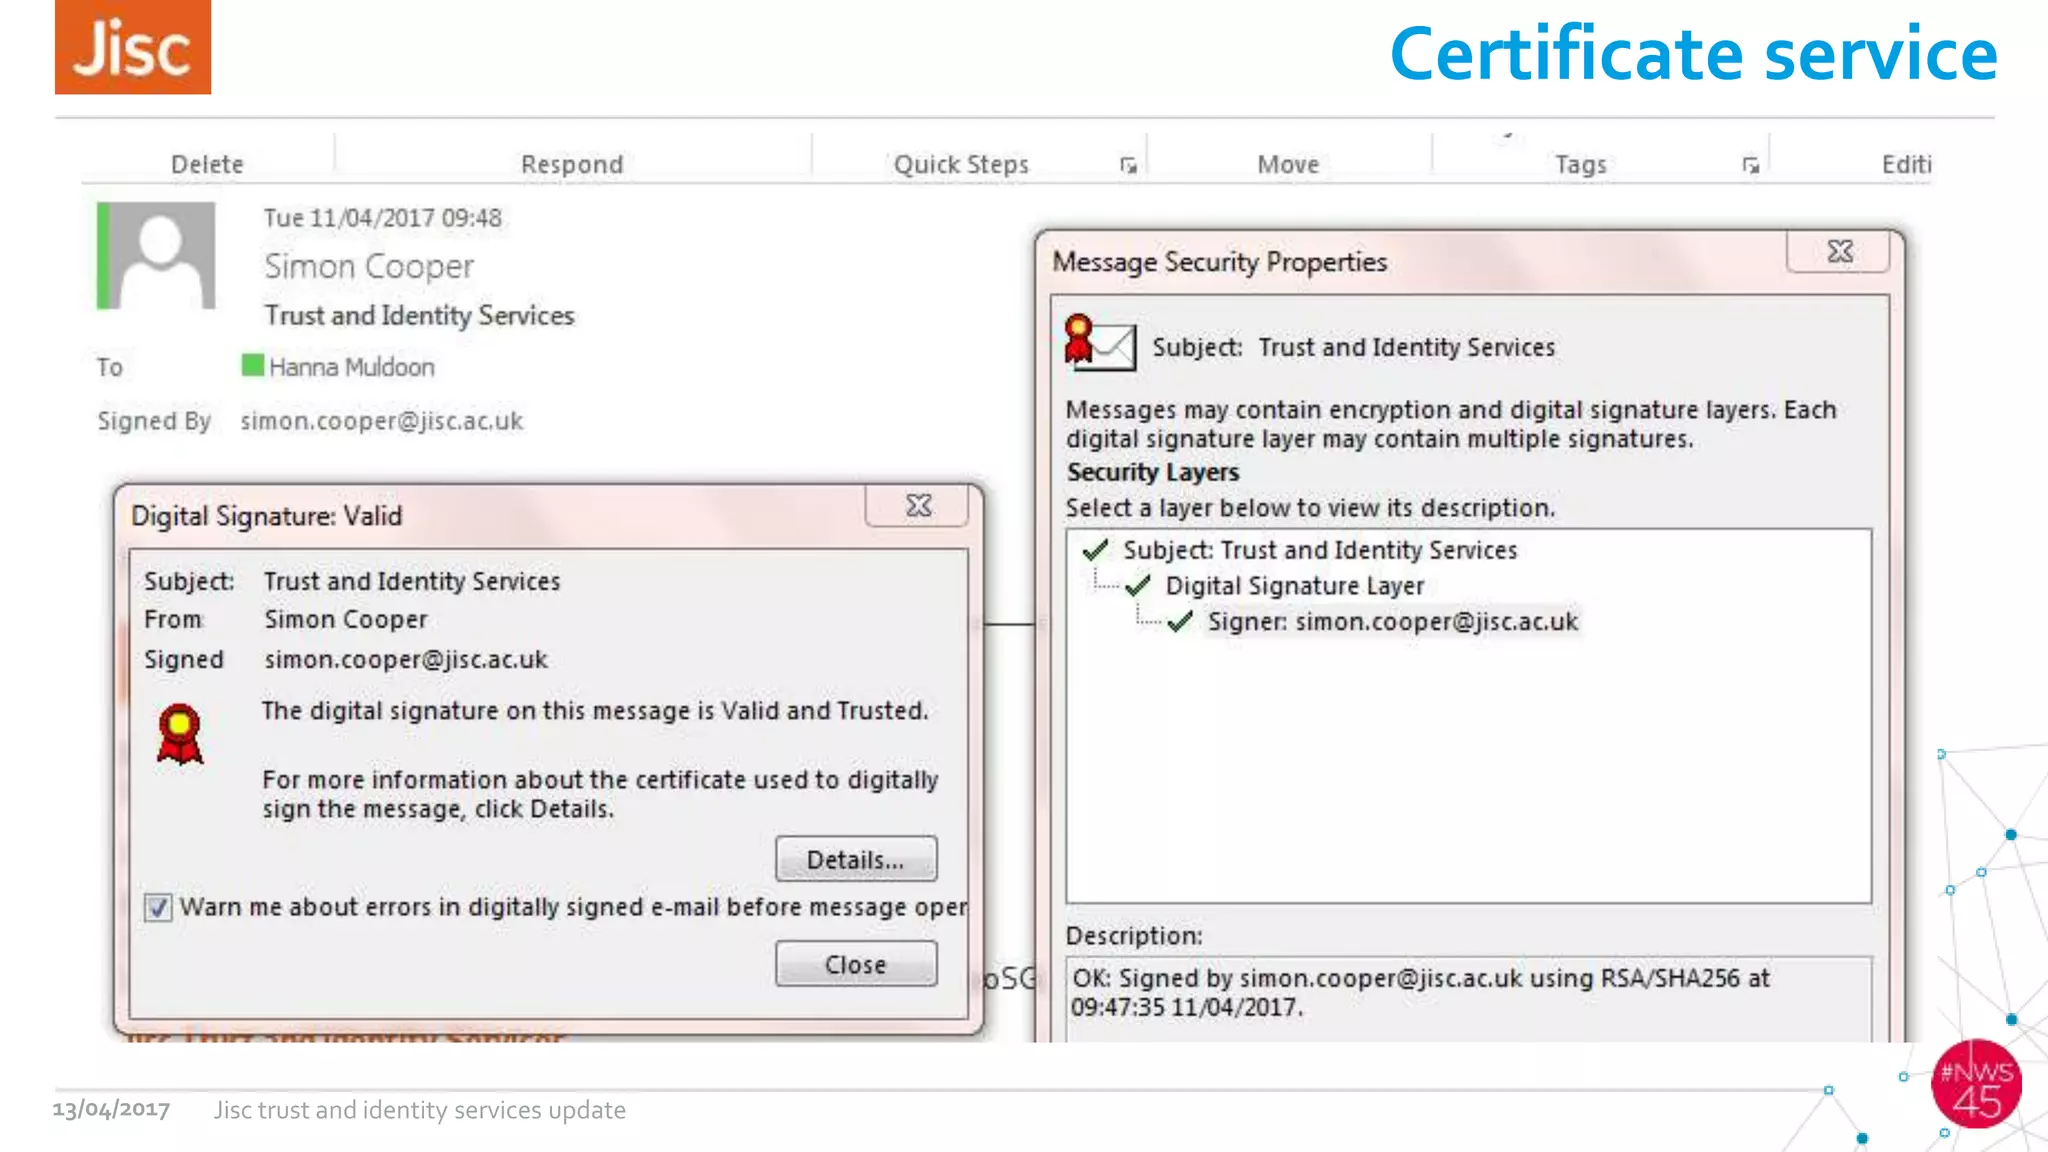This screenshot has width=2048, height=1152.
Task: Open certificate Details button
Action: tap(856, 859)
